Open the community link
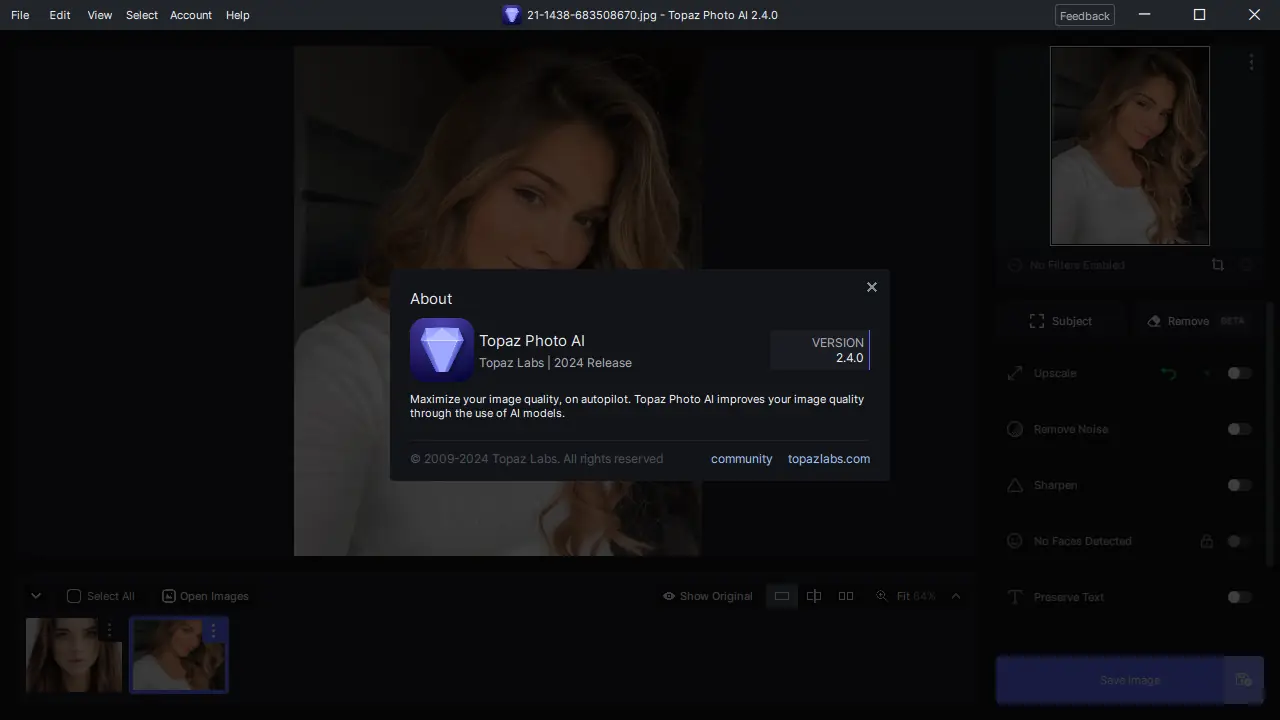This screenshot has height=720, width=1280. (x=741, y=459)
